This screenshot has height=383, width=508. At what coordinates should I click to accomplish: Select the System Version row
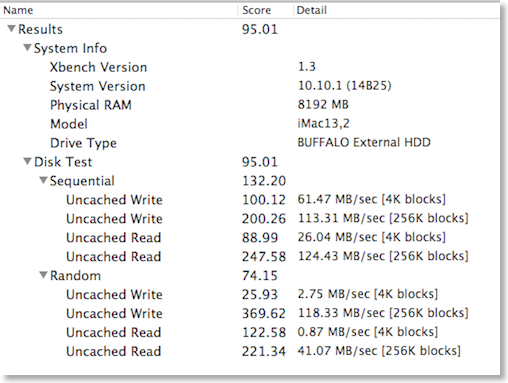250,86
